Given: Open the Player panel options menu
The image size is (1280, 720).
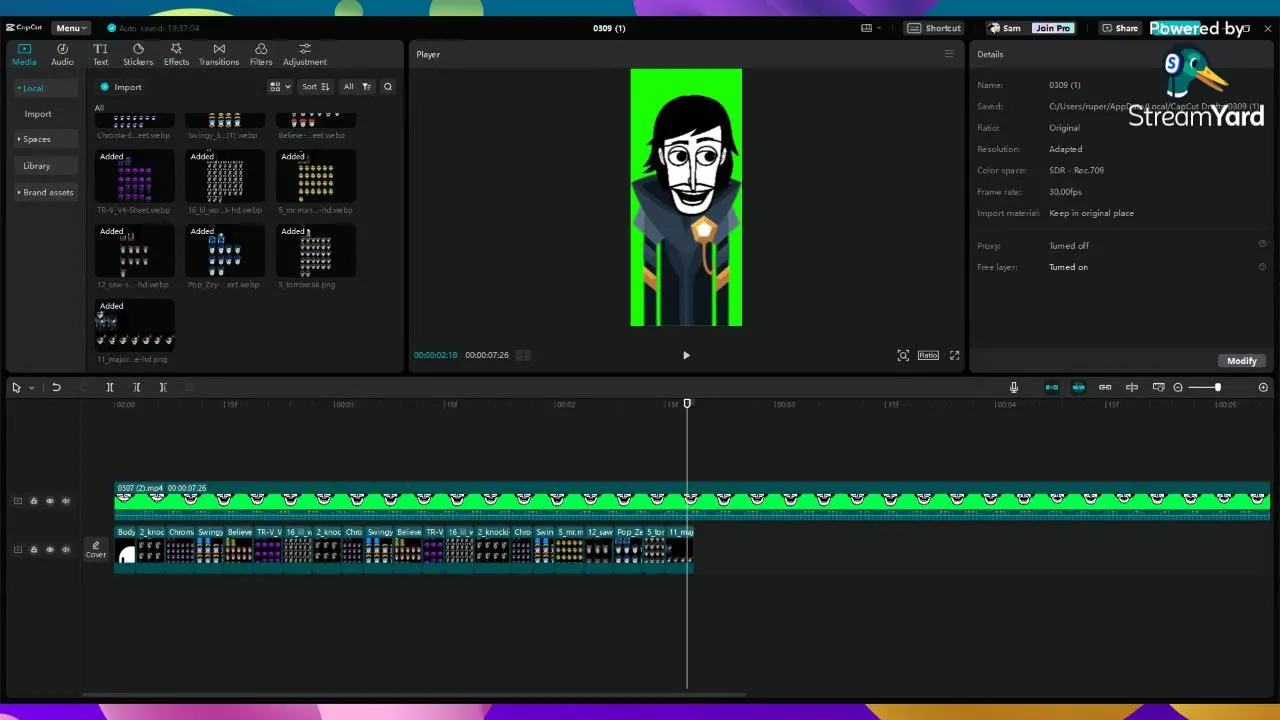Looking at the screenshot, I should (x=949, y=54).
